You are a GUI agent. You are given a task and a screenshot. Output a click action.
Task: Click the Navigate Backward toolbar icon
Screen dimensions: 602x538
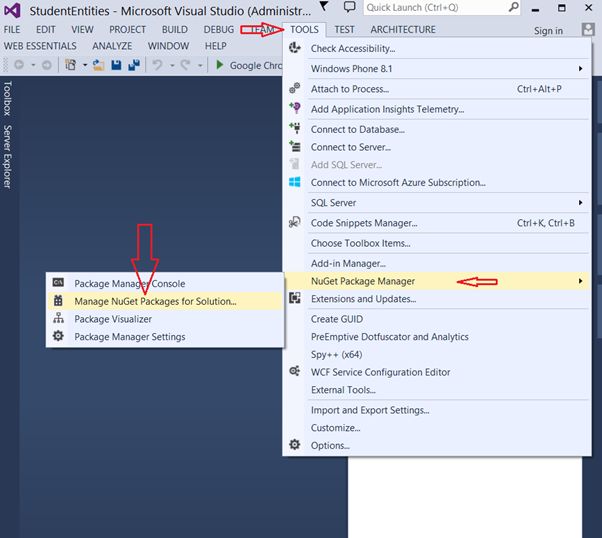tap(19, 65)
